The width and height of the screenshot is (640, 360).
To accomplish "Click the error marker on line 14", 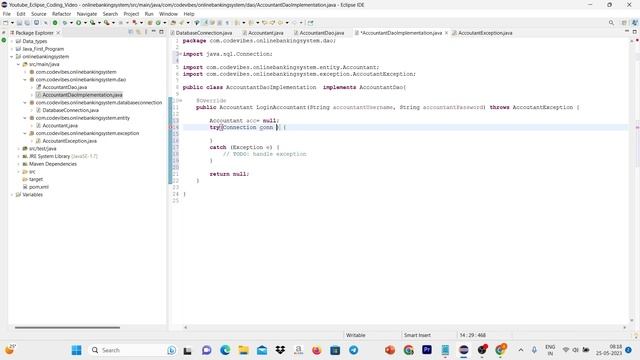I will 171,127.
